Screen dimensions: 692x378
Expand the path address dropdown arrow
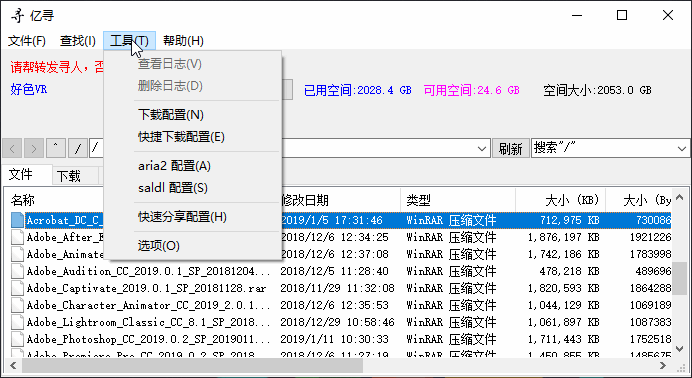point(482,149)
